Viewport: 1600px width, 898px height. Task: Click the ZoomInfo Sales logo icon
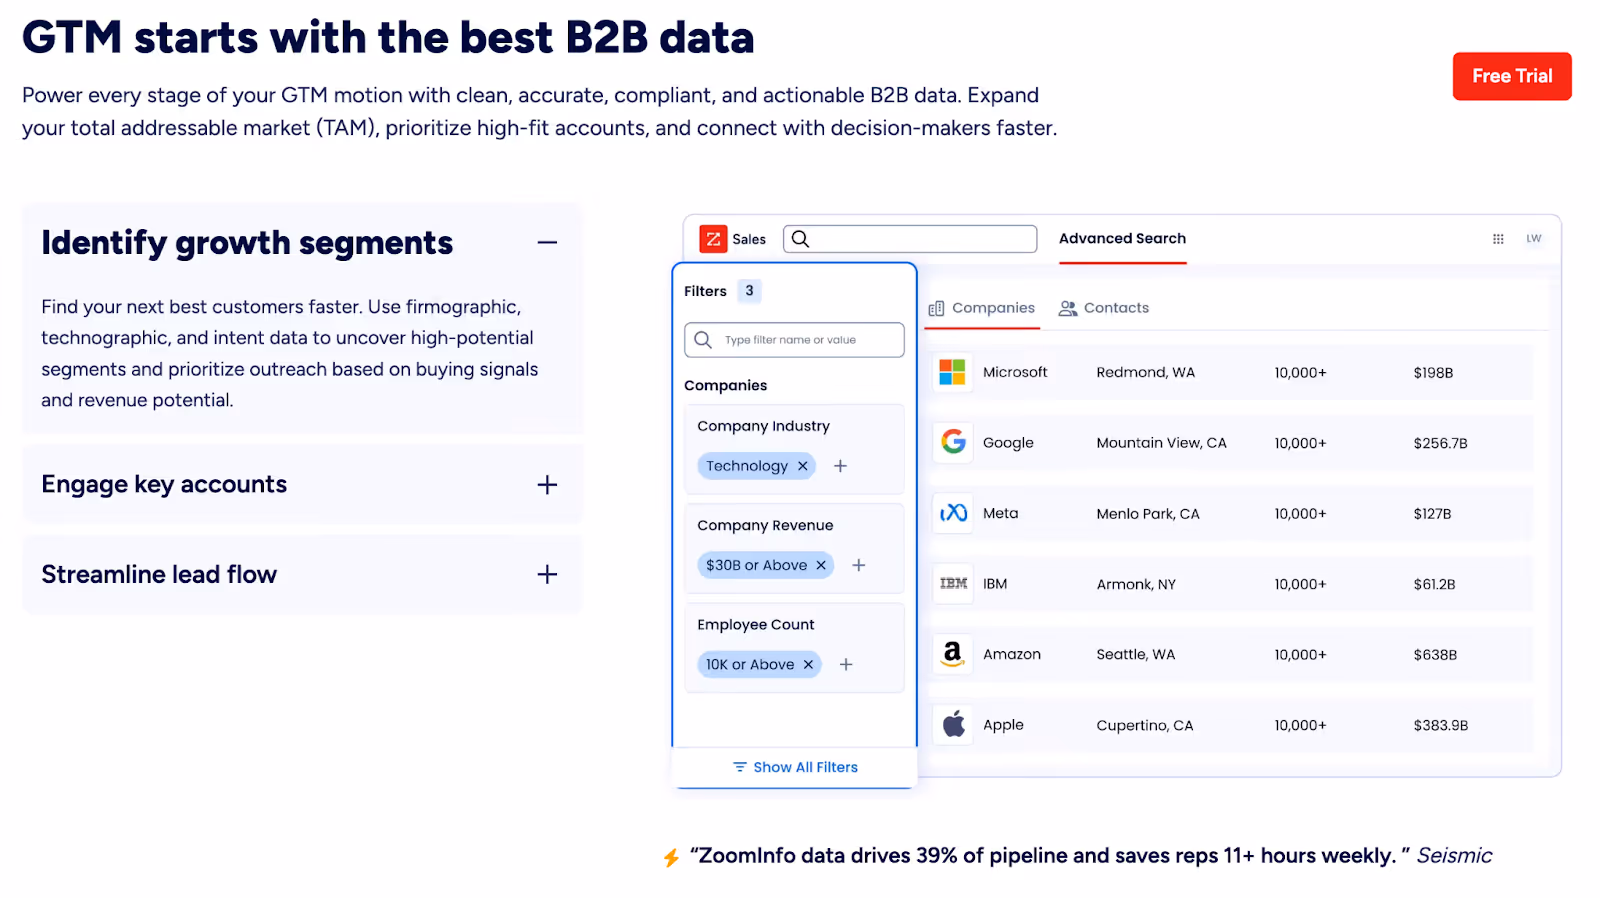tap(713, 239)
